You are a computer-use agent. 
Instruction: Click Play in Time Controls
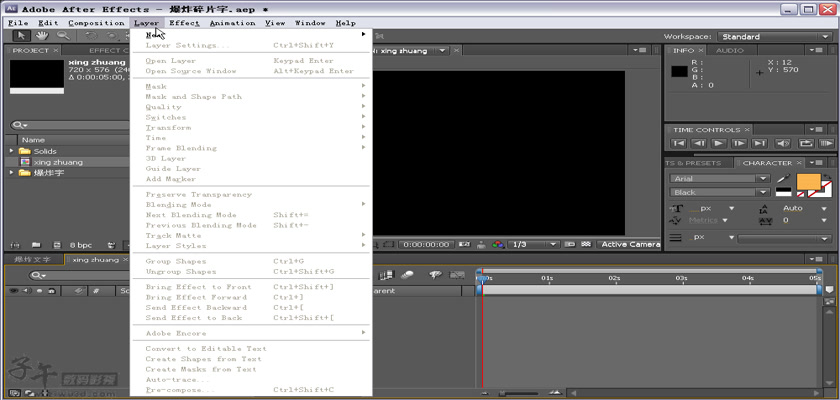click(719, 143)
